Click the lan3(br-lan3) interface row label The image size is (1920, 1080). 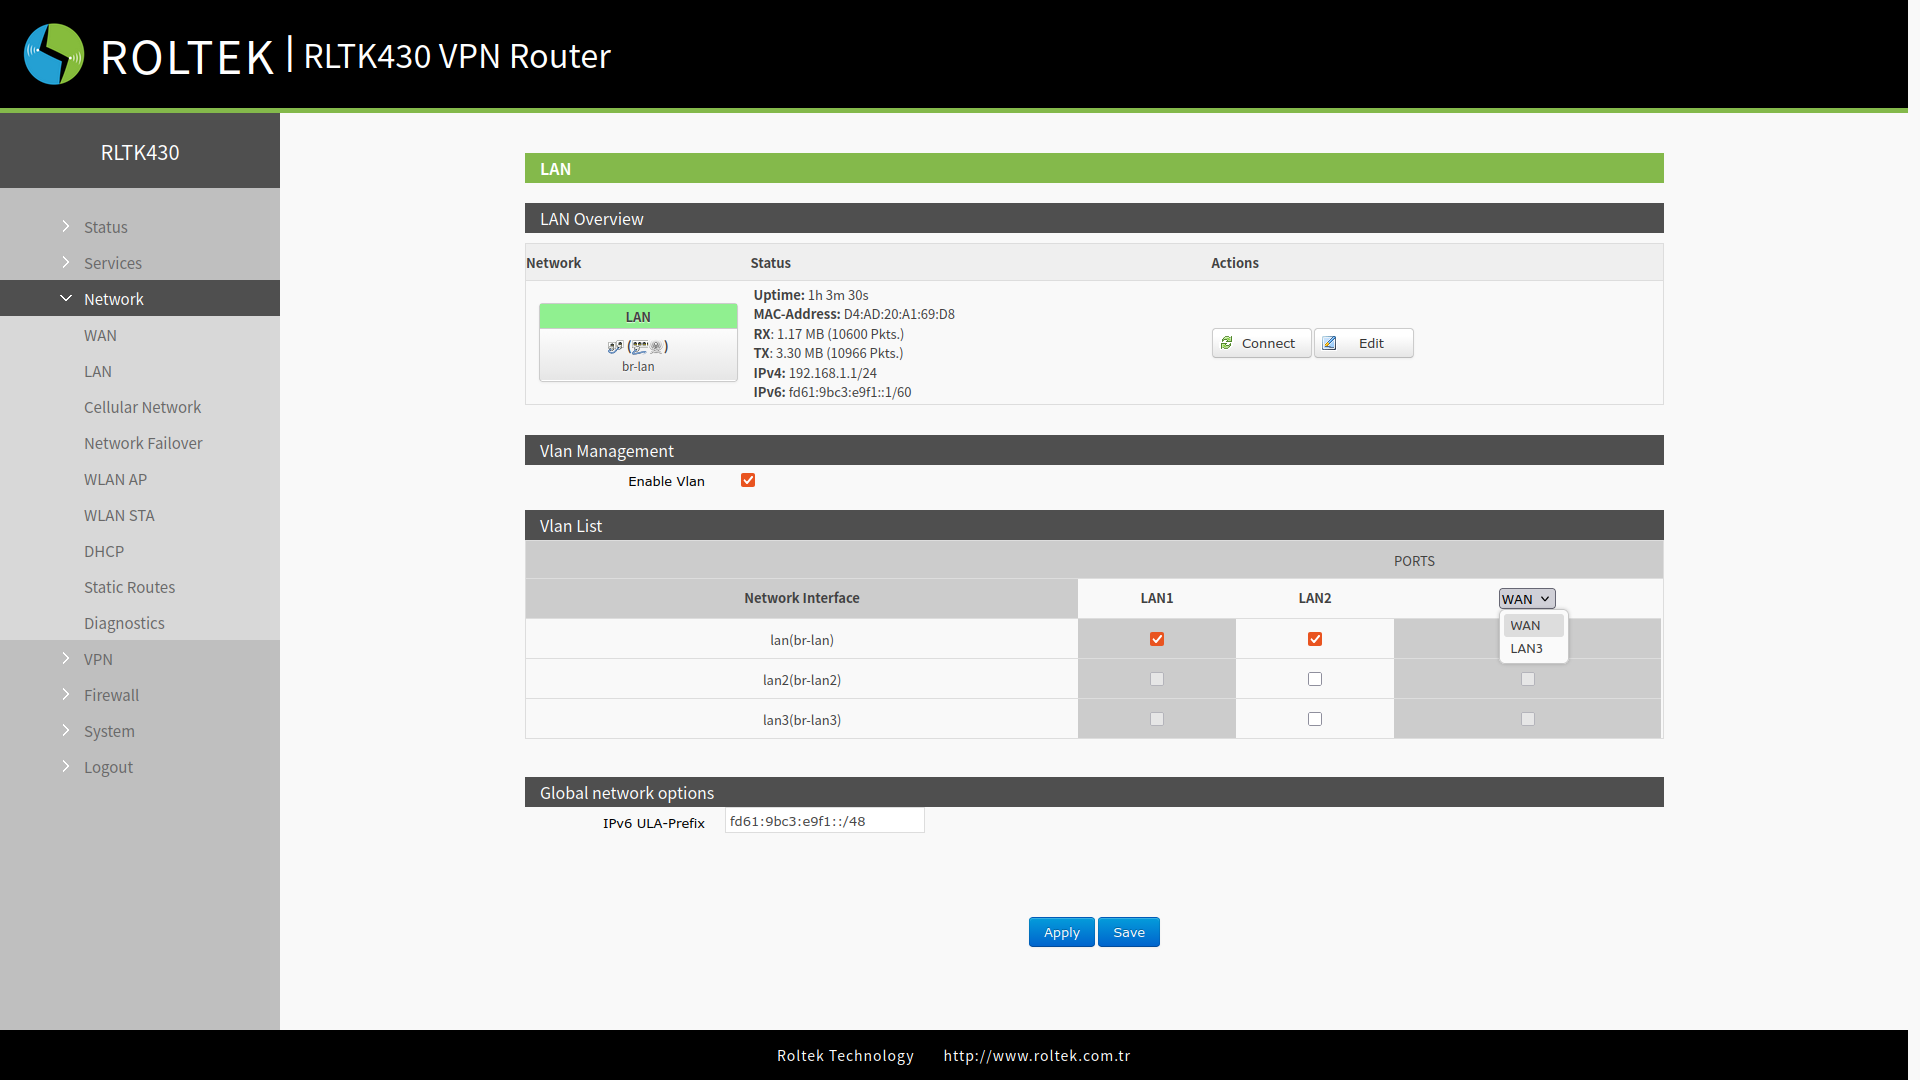point(802,720)
